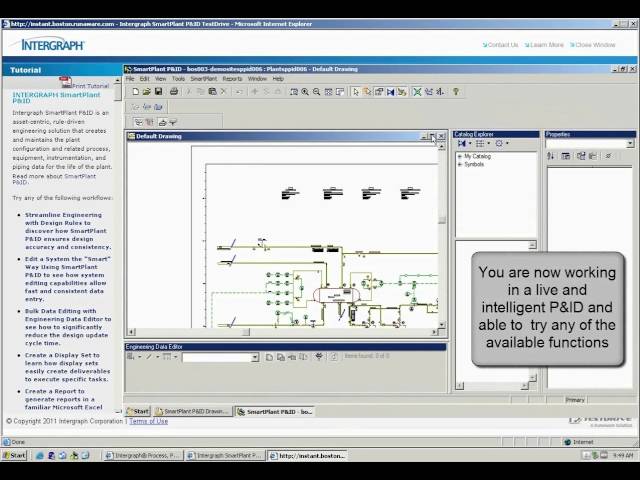Image resolution: width=640 pixels, height=480 pixels.
Task: Open the SmartPlant menu
Action: [x=204, y=79]
